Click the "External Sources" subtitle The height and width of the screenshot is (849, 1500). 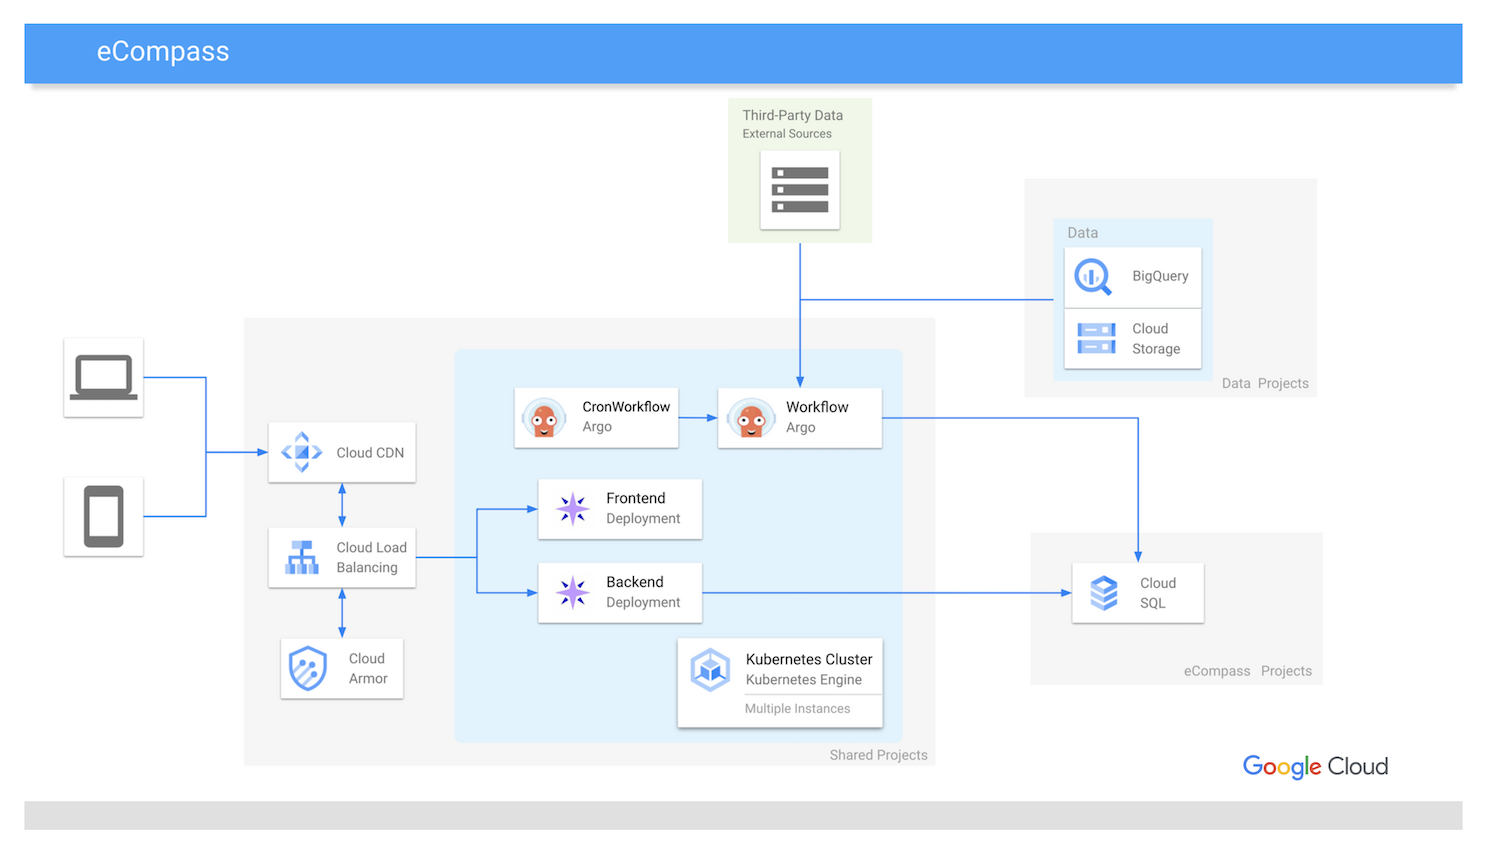[x=787, y=134]
